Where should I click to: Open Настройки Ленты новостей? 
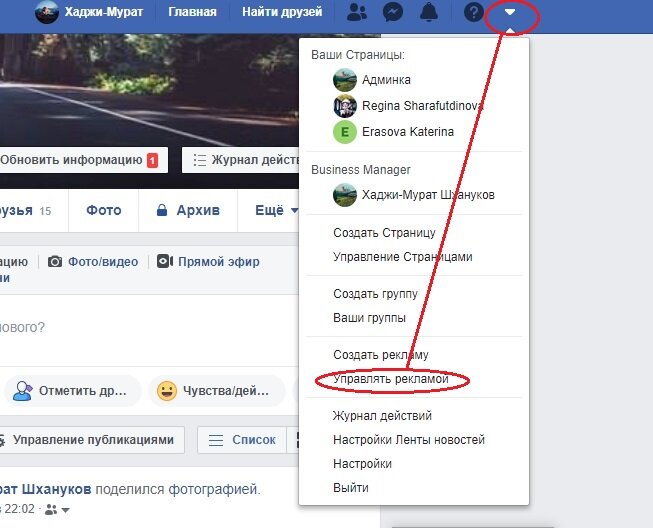(409, 440)
